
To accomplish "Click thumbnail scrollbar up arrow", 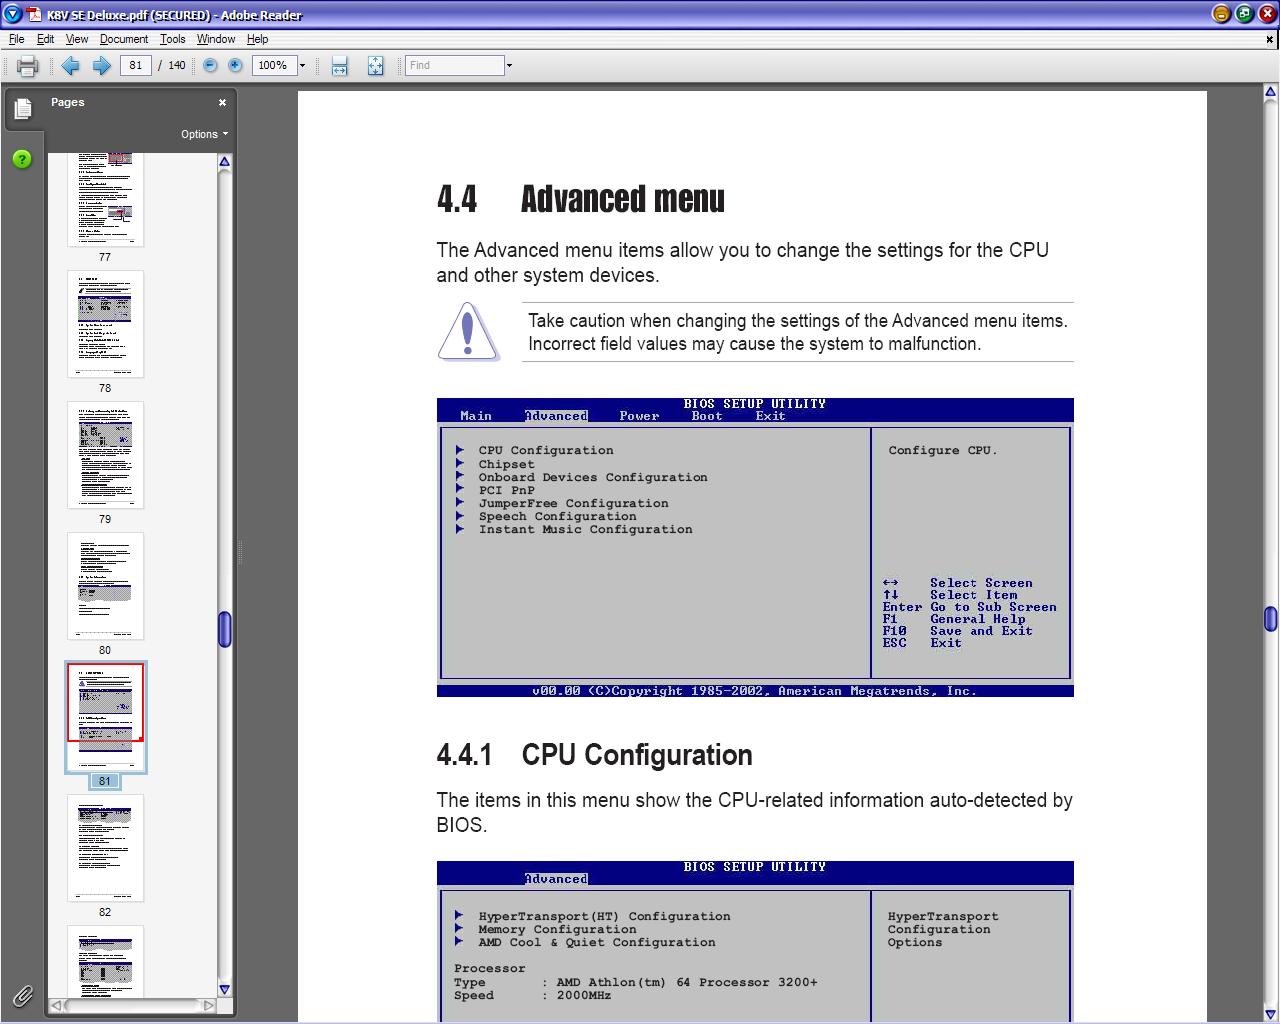I will pyautogui.click(x=225, y=161).
